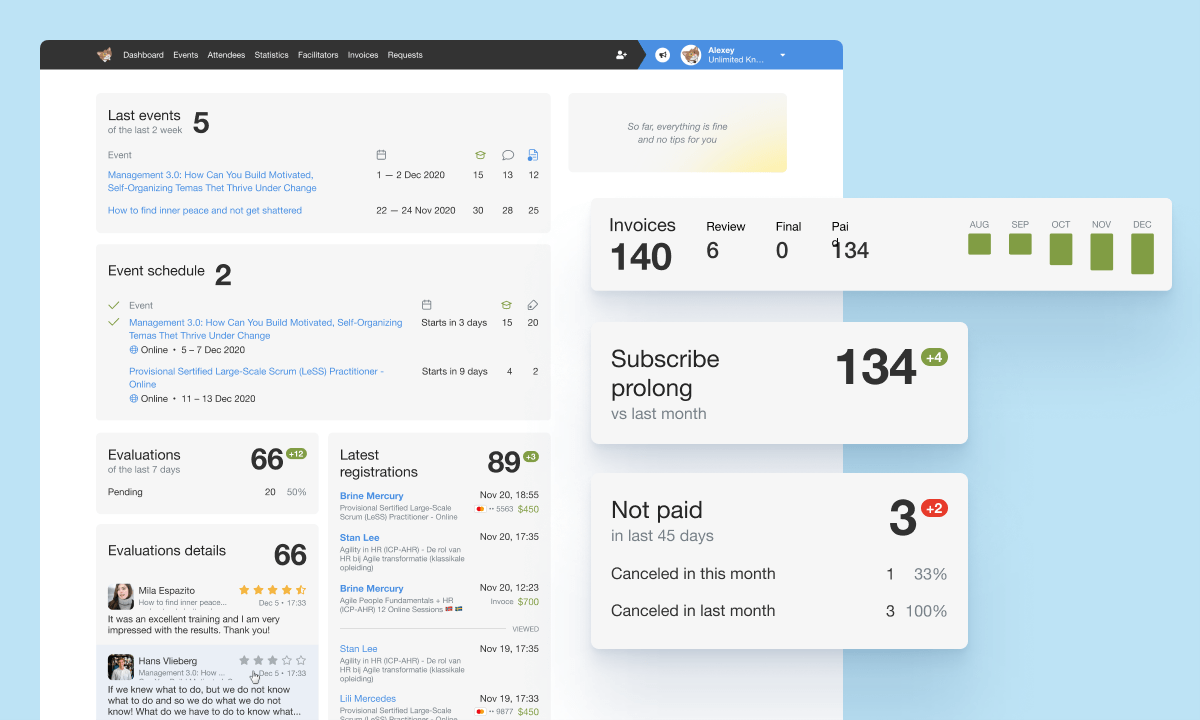
Task: Toggle the fifth star on Hans Vlieberg's review
Action: point(299,659)
